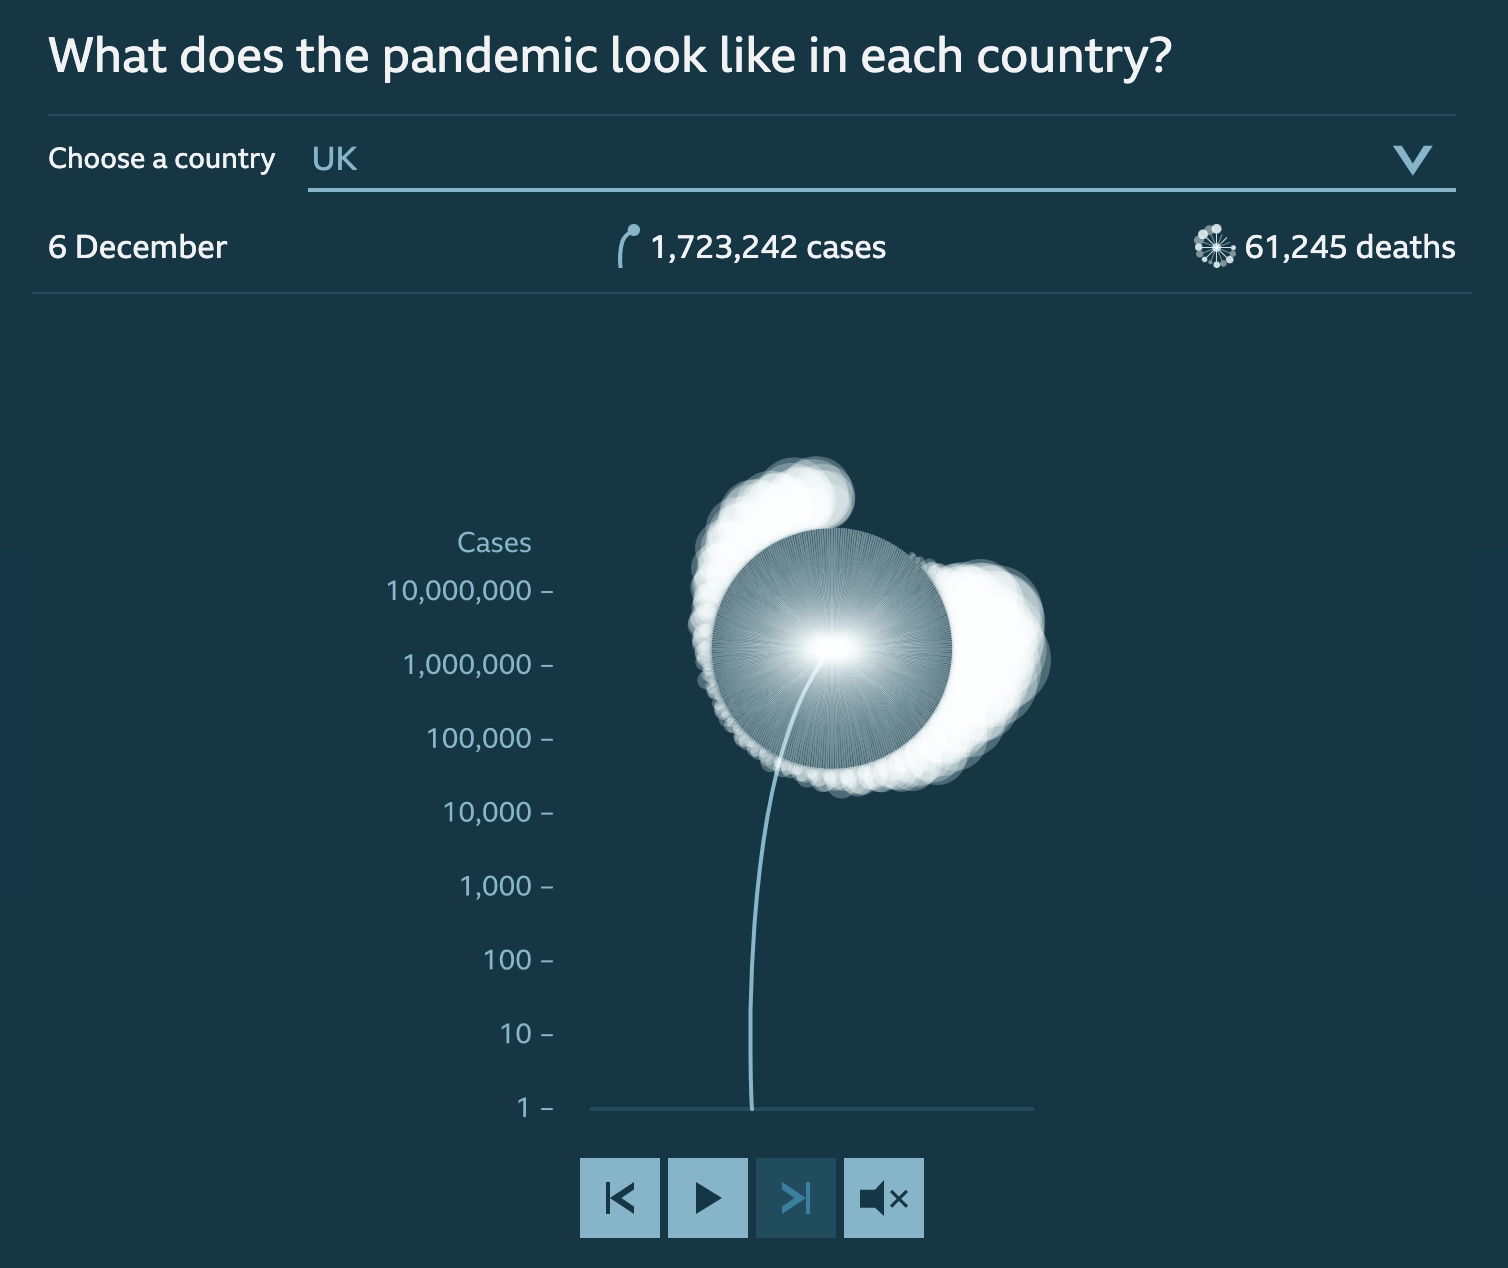Select the 1,723,242 cases text

click(x=768, y=247)
